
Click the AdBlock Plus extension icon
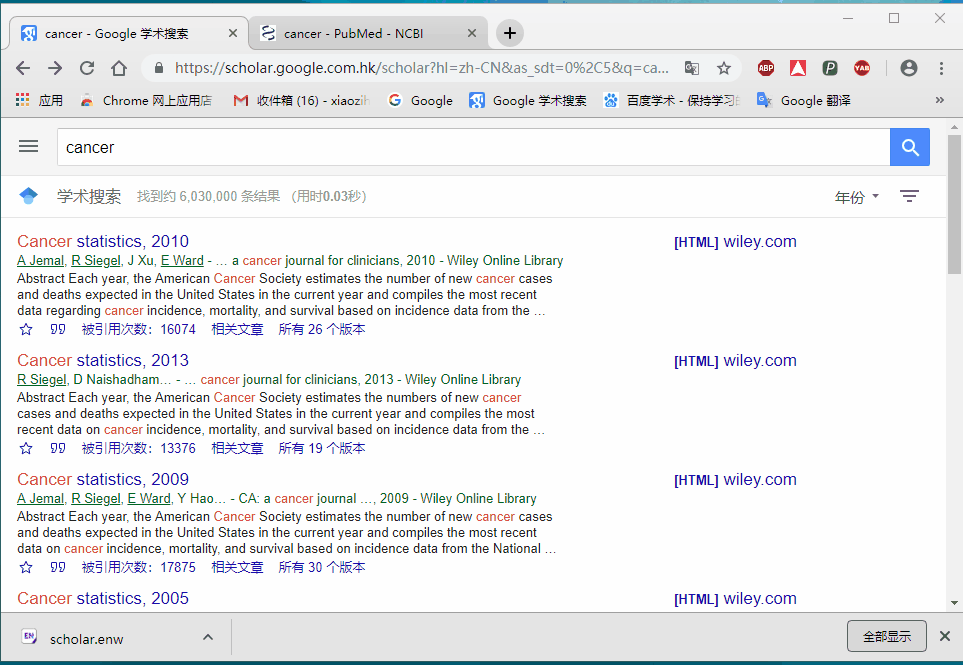765,68
